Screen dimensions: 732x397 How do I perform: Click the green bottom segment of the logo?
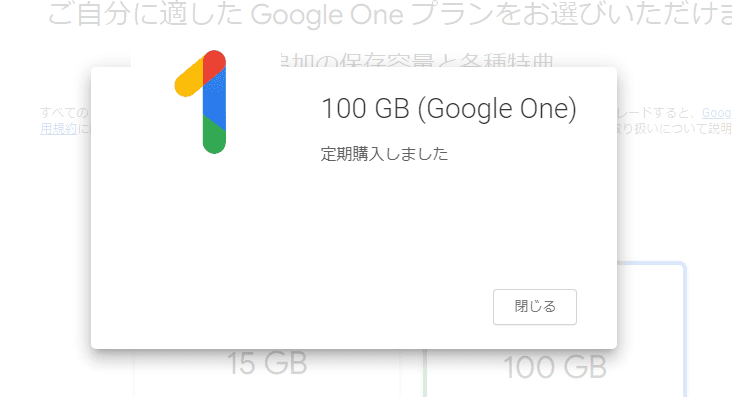[214, 135]
